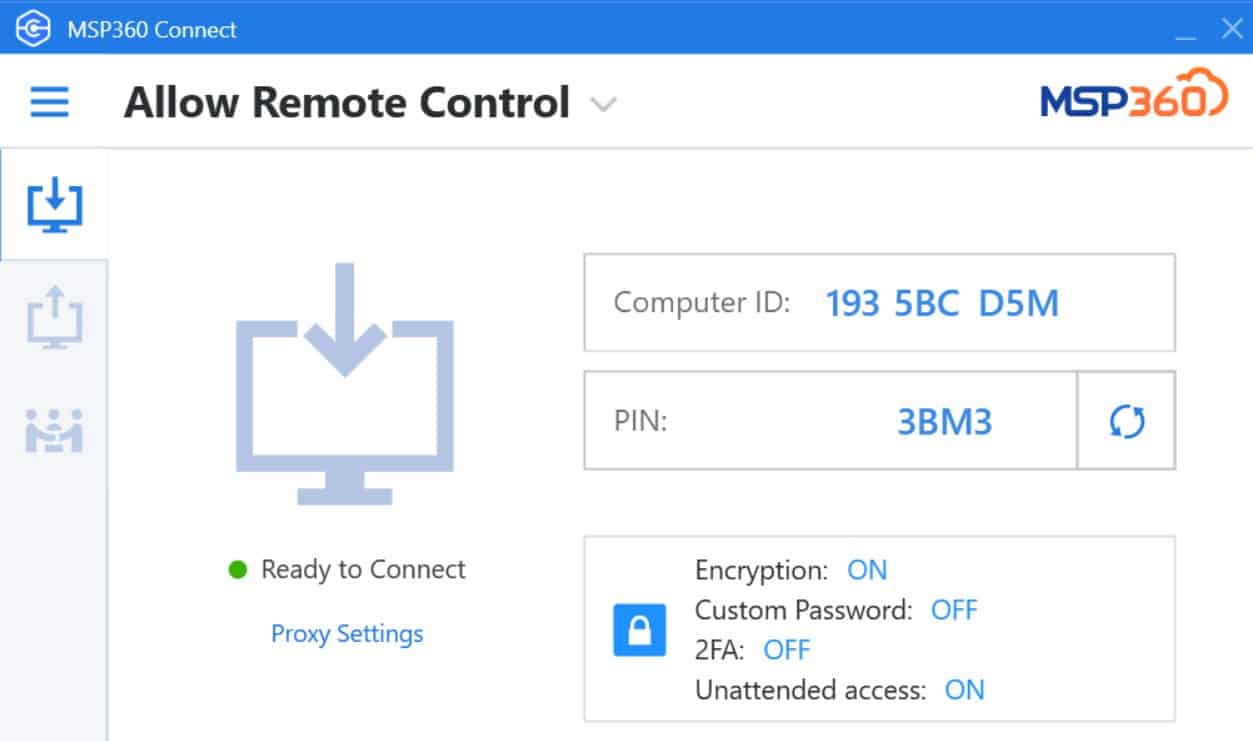Select the PIN field showing 3BM3
Screen dimensions: 1253x741
(944, 421)
